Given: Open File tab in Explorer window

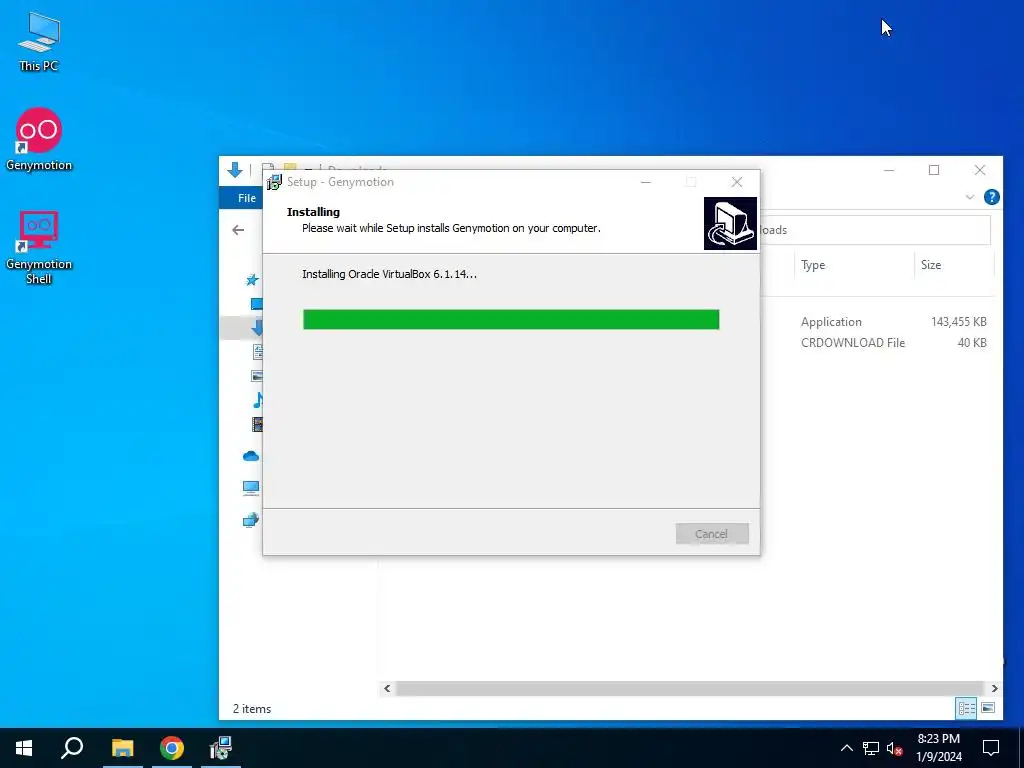Looking at the screenshot, I should (246, 198).
